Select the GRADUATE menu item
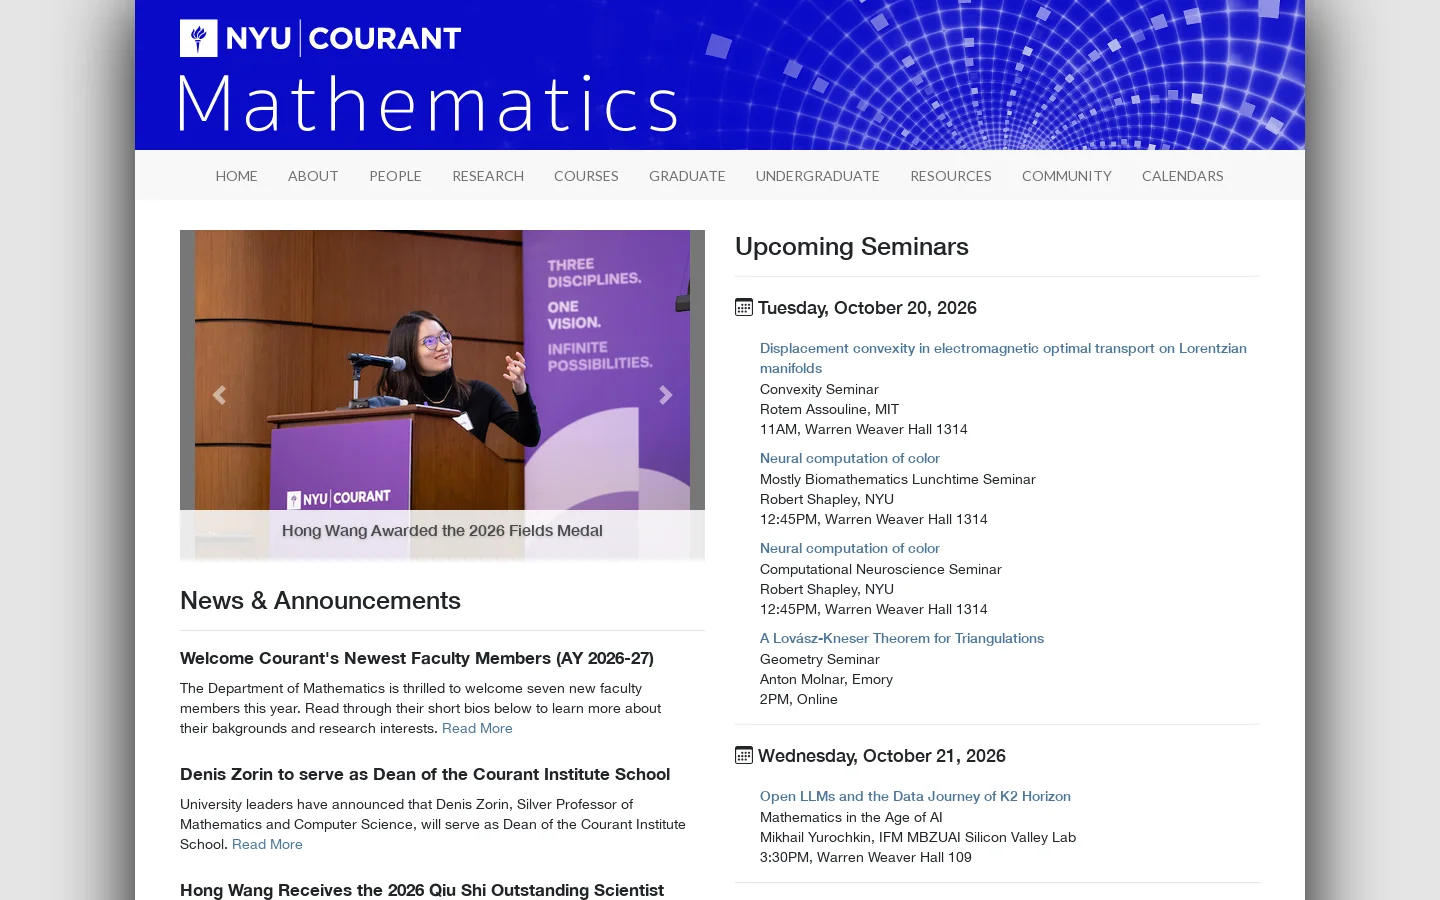Image resolution: width=1440 pixels, height=900 pixels. [x=687, y=176]
